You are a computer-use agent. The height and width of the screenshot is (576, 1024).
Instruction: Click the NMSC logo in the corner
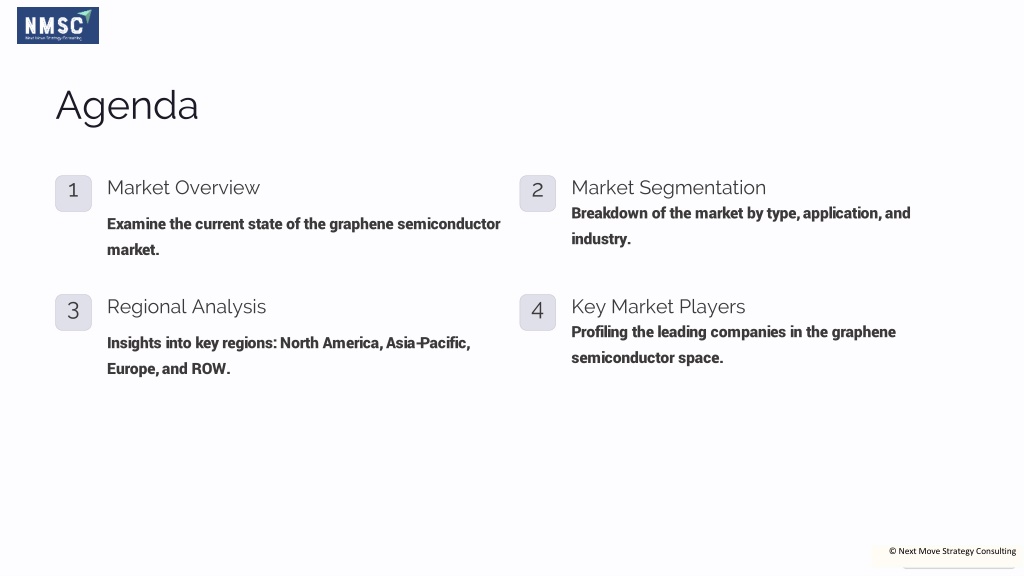pos(57,25)
